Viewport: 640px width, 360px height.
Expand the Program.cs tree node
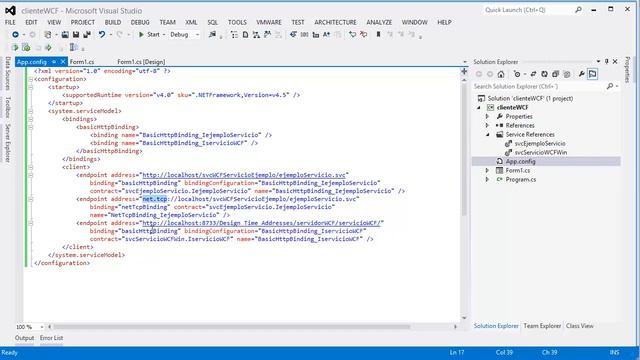[x=487, y=179]
